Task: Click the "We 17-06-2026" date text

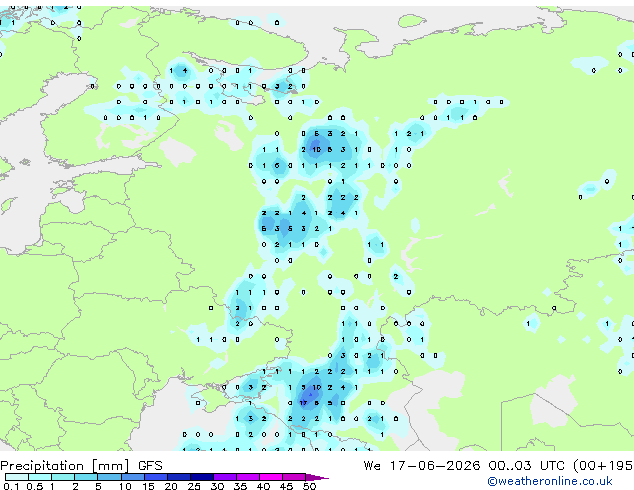Action: point(422,466)
